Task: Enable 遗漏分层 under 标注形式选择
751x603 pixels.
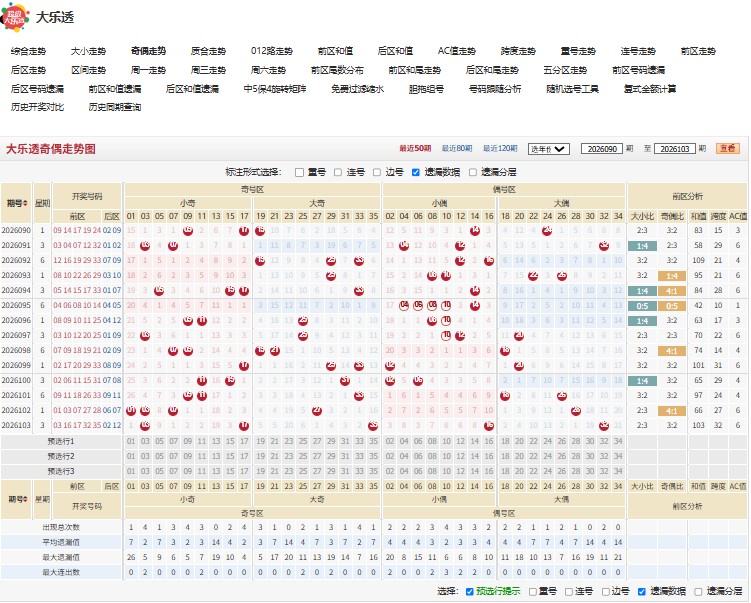Action: point(473,172)
